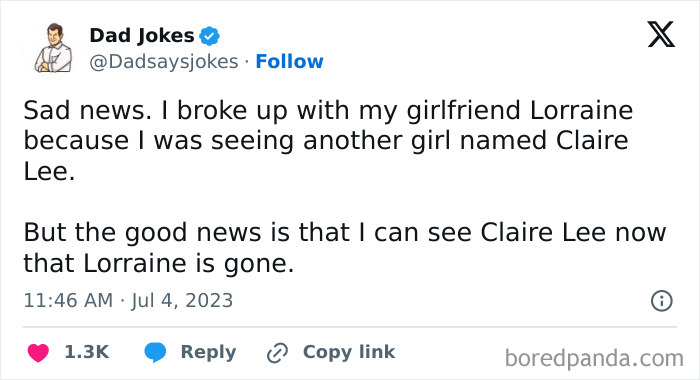Click the Jul 4, 2023 date
Viewport: 700px width, 380px height.
tap(182, 301)
